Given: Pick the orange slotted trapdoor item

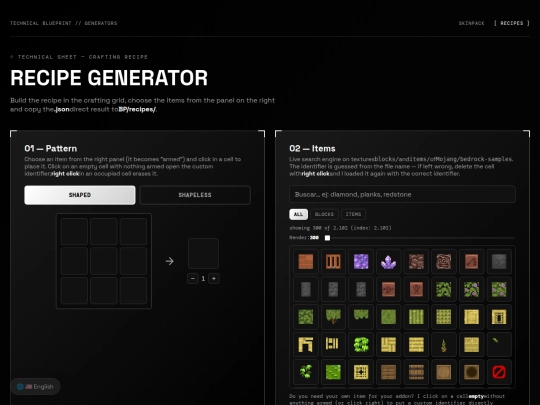Looking at the screenshot, I should [333, 261].
